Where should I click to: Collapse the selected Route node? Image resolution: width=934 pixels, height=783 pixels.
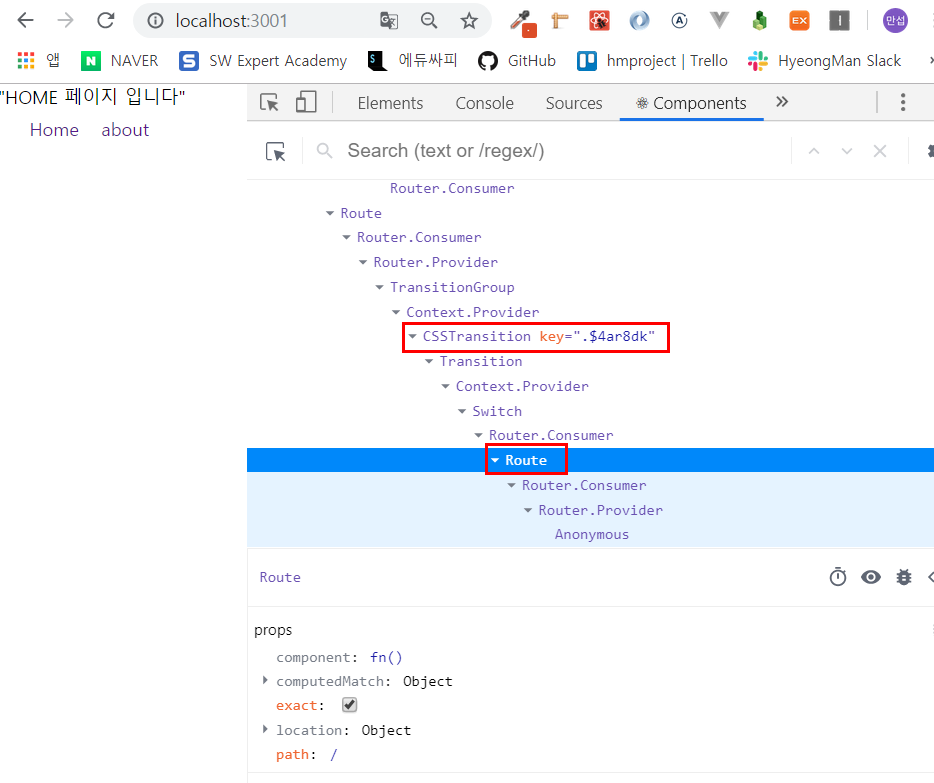coord(494,460)
